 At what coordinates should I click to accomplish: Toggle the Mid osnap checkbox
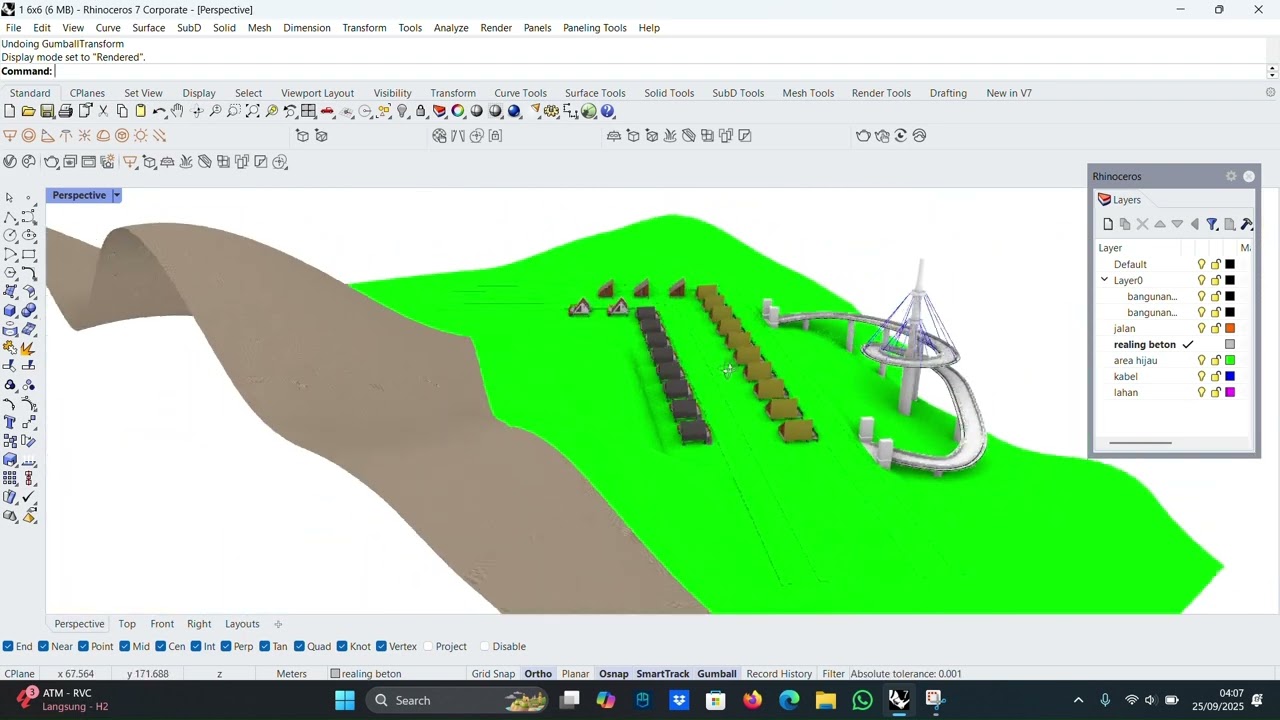(x=124, y=646)
